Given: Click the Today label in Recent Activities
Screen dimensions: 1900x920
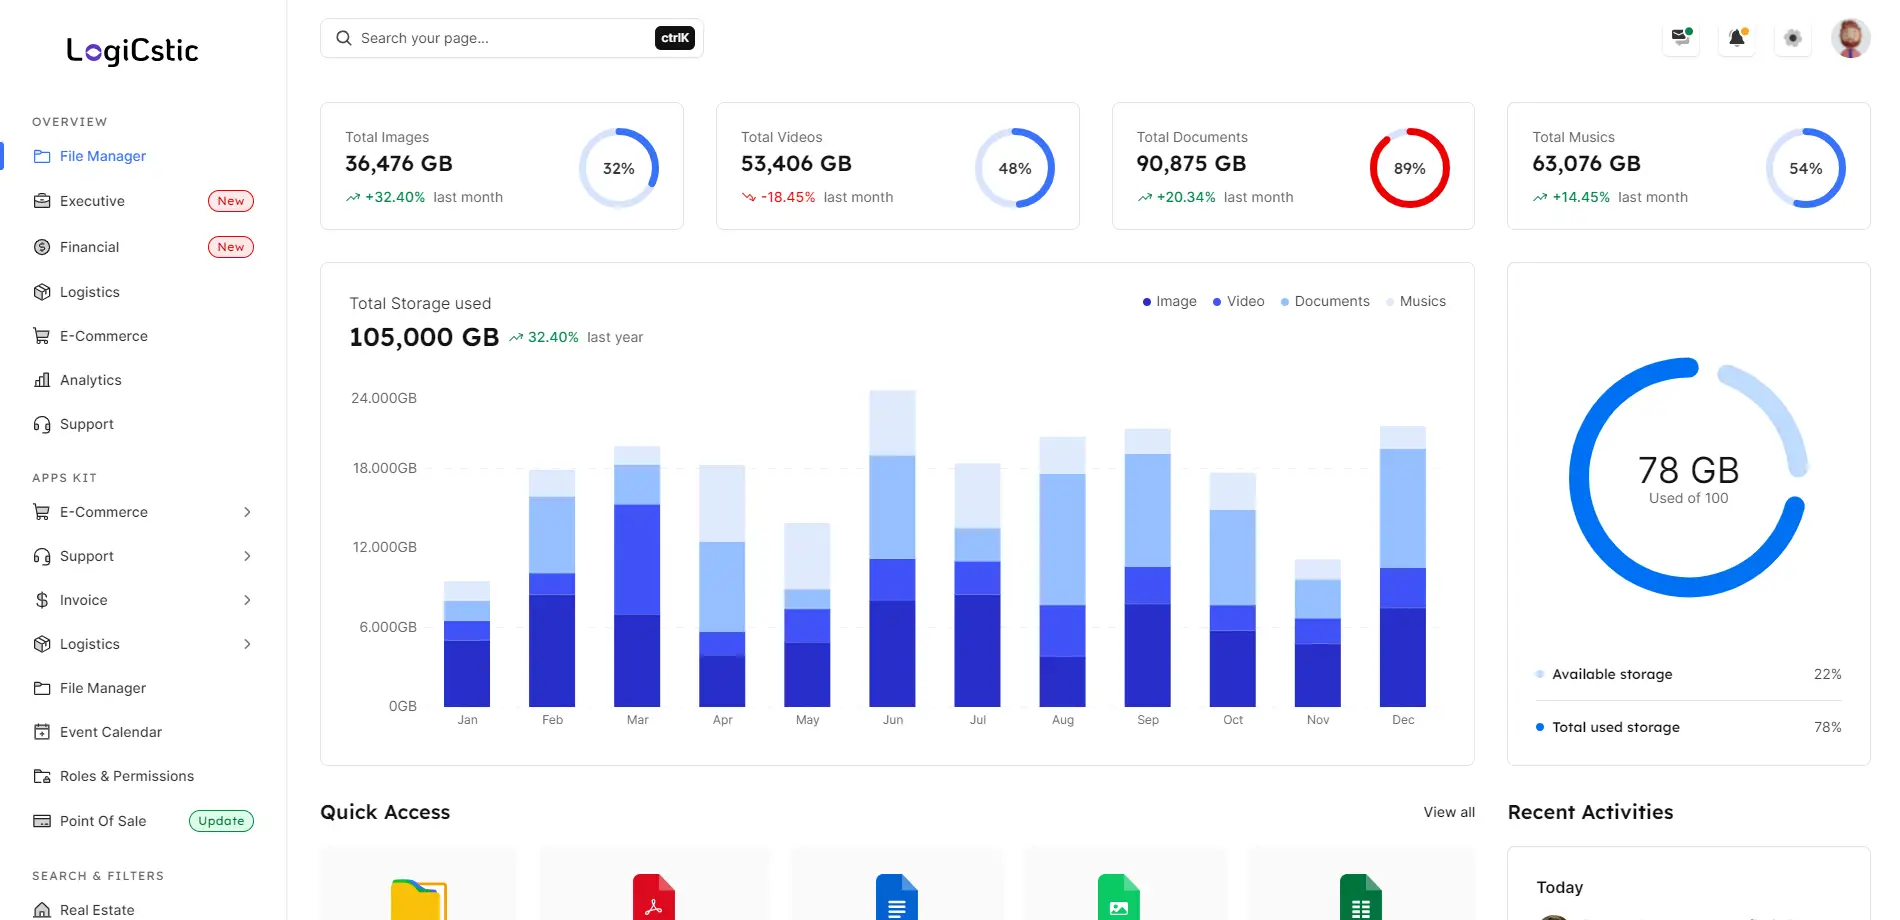Looking at the screenshot, I should (x=1560, y=887).
